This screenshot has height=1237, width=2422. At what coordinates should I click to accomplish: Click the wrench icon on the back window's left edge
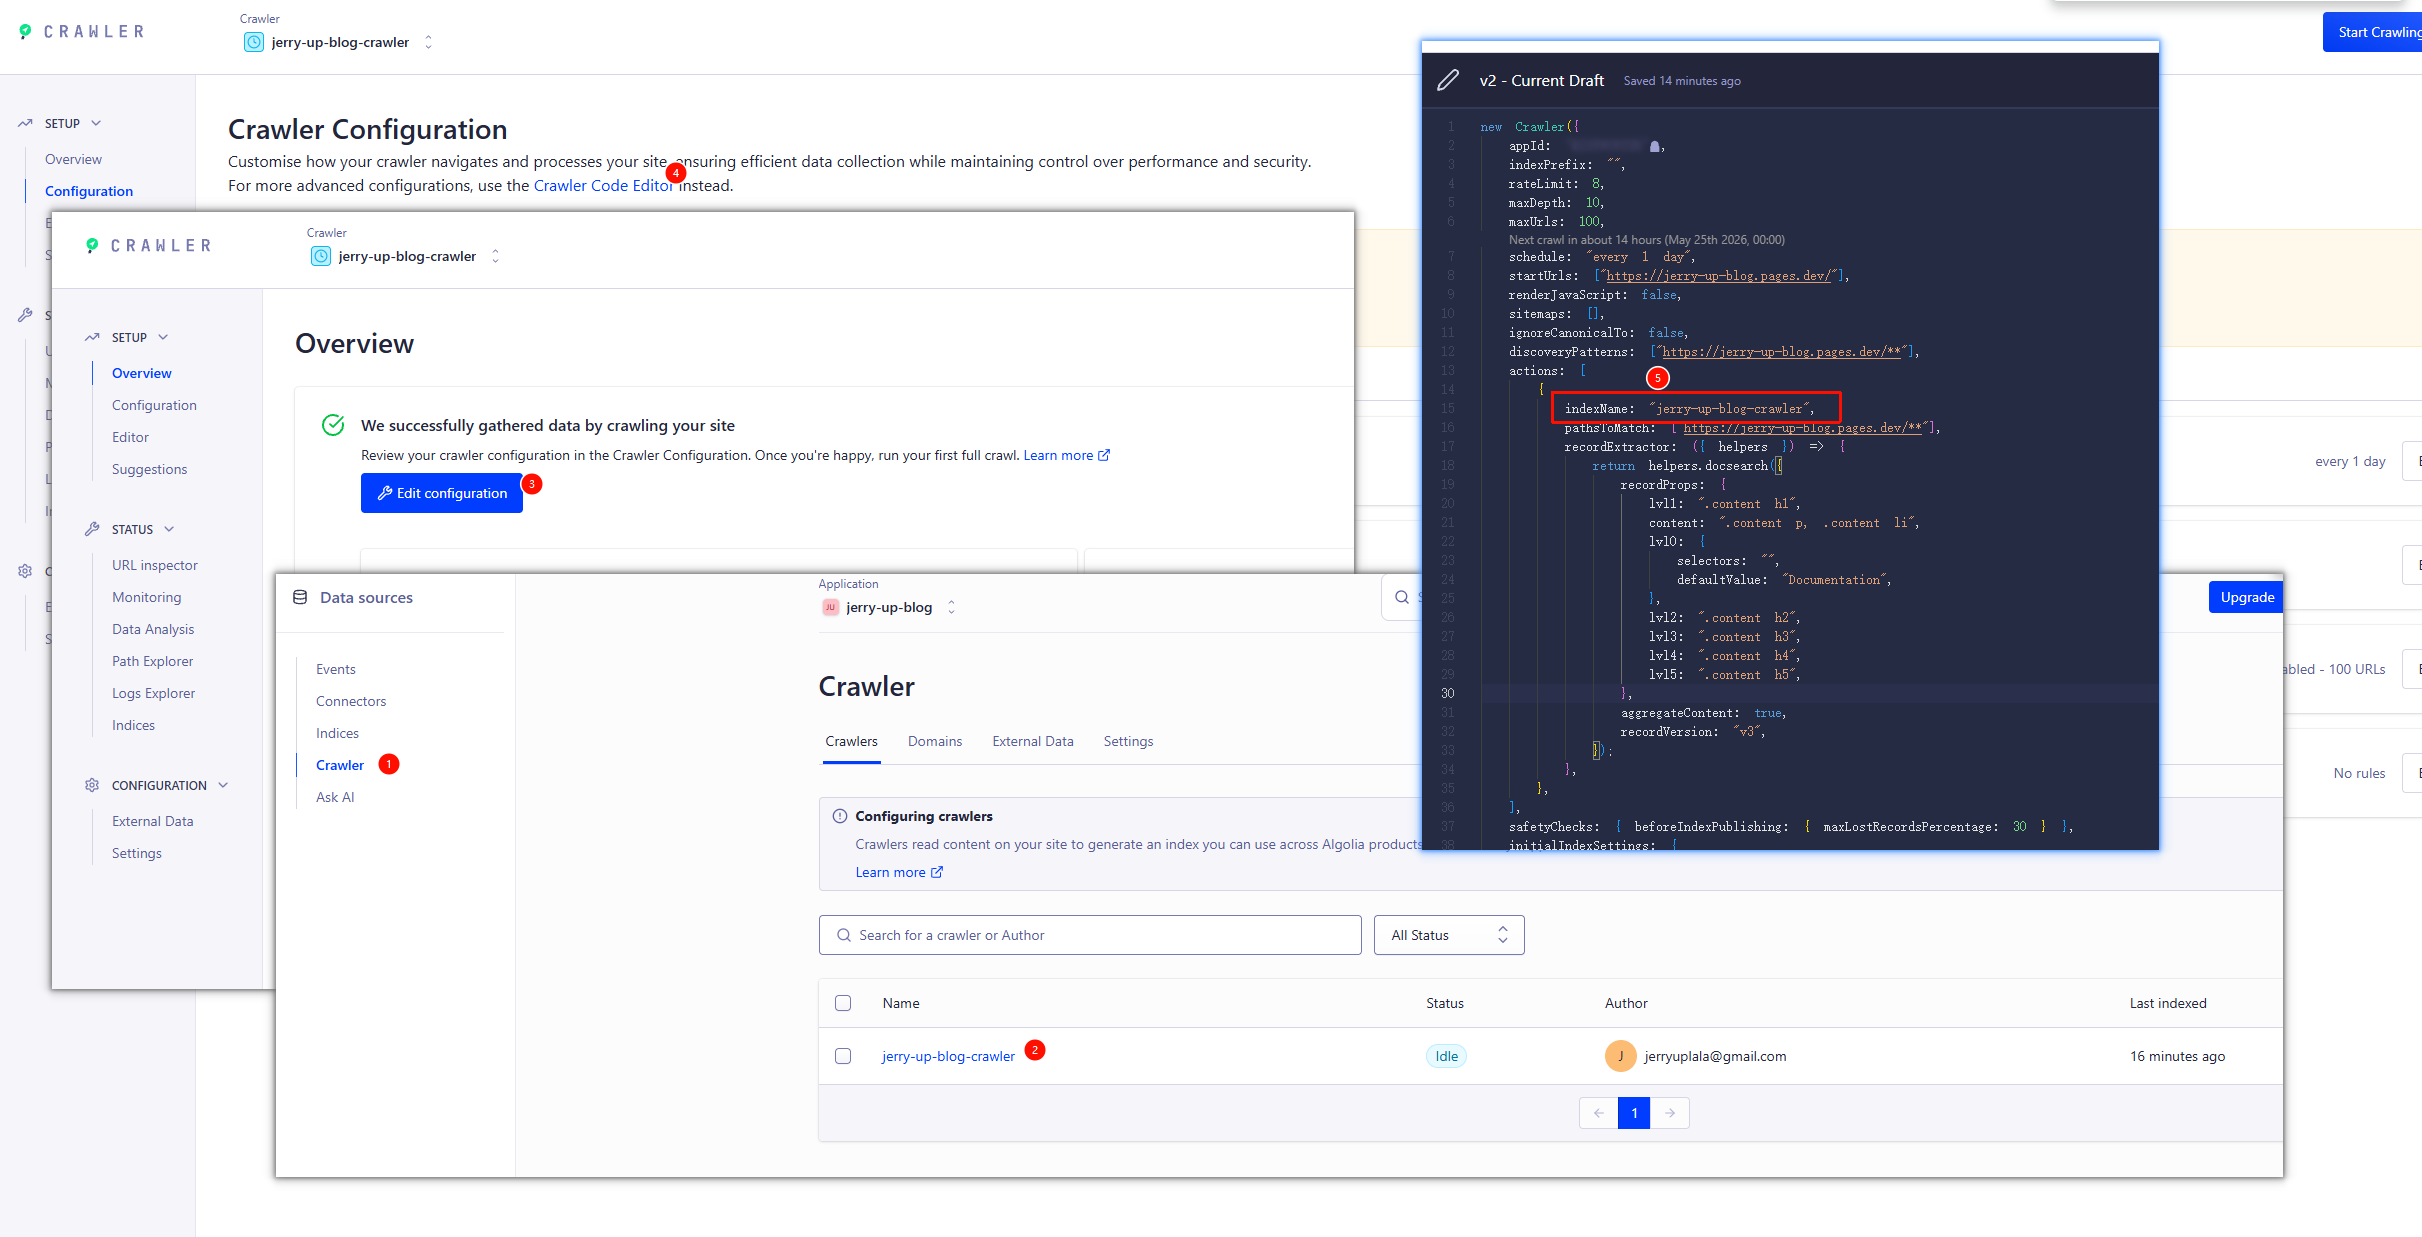click(25, 315)
